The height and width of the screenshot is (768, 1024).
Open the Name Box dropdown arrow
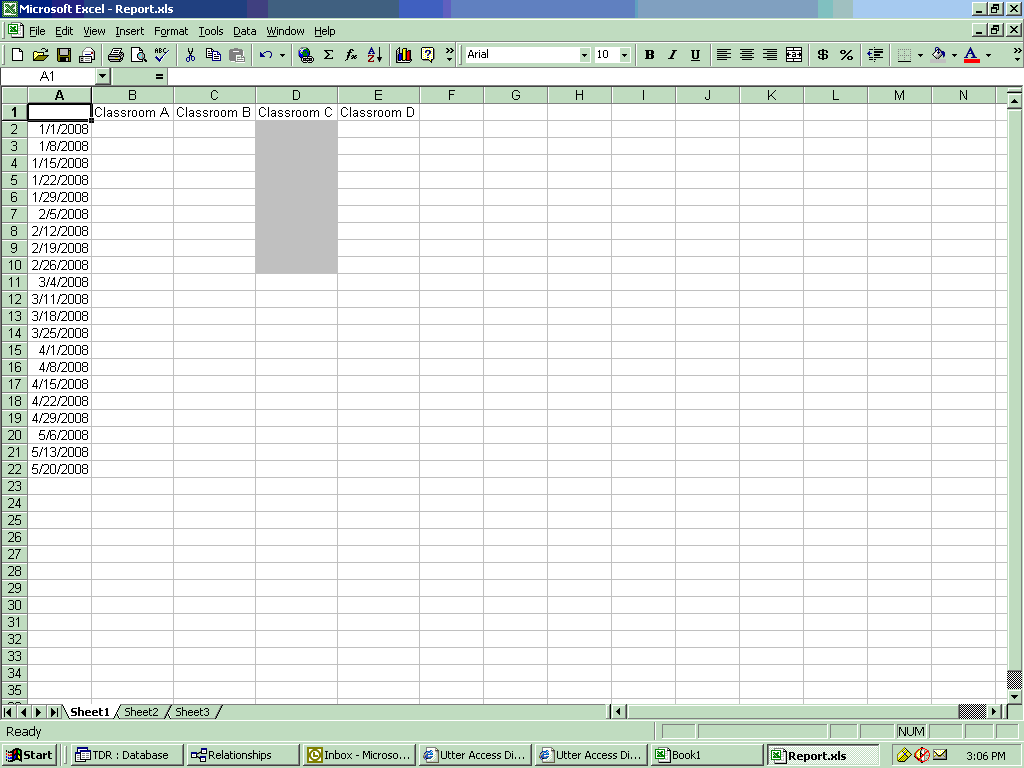102,76
